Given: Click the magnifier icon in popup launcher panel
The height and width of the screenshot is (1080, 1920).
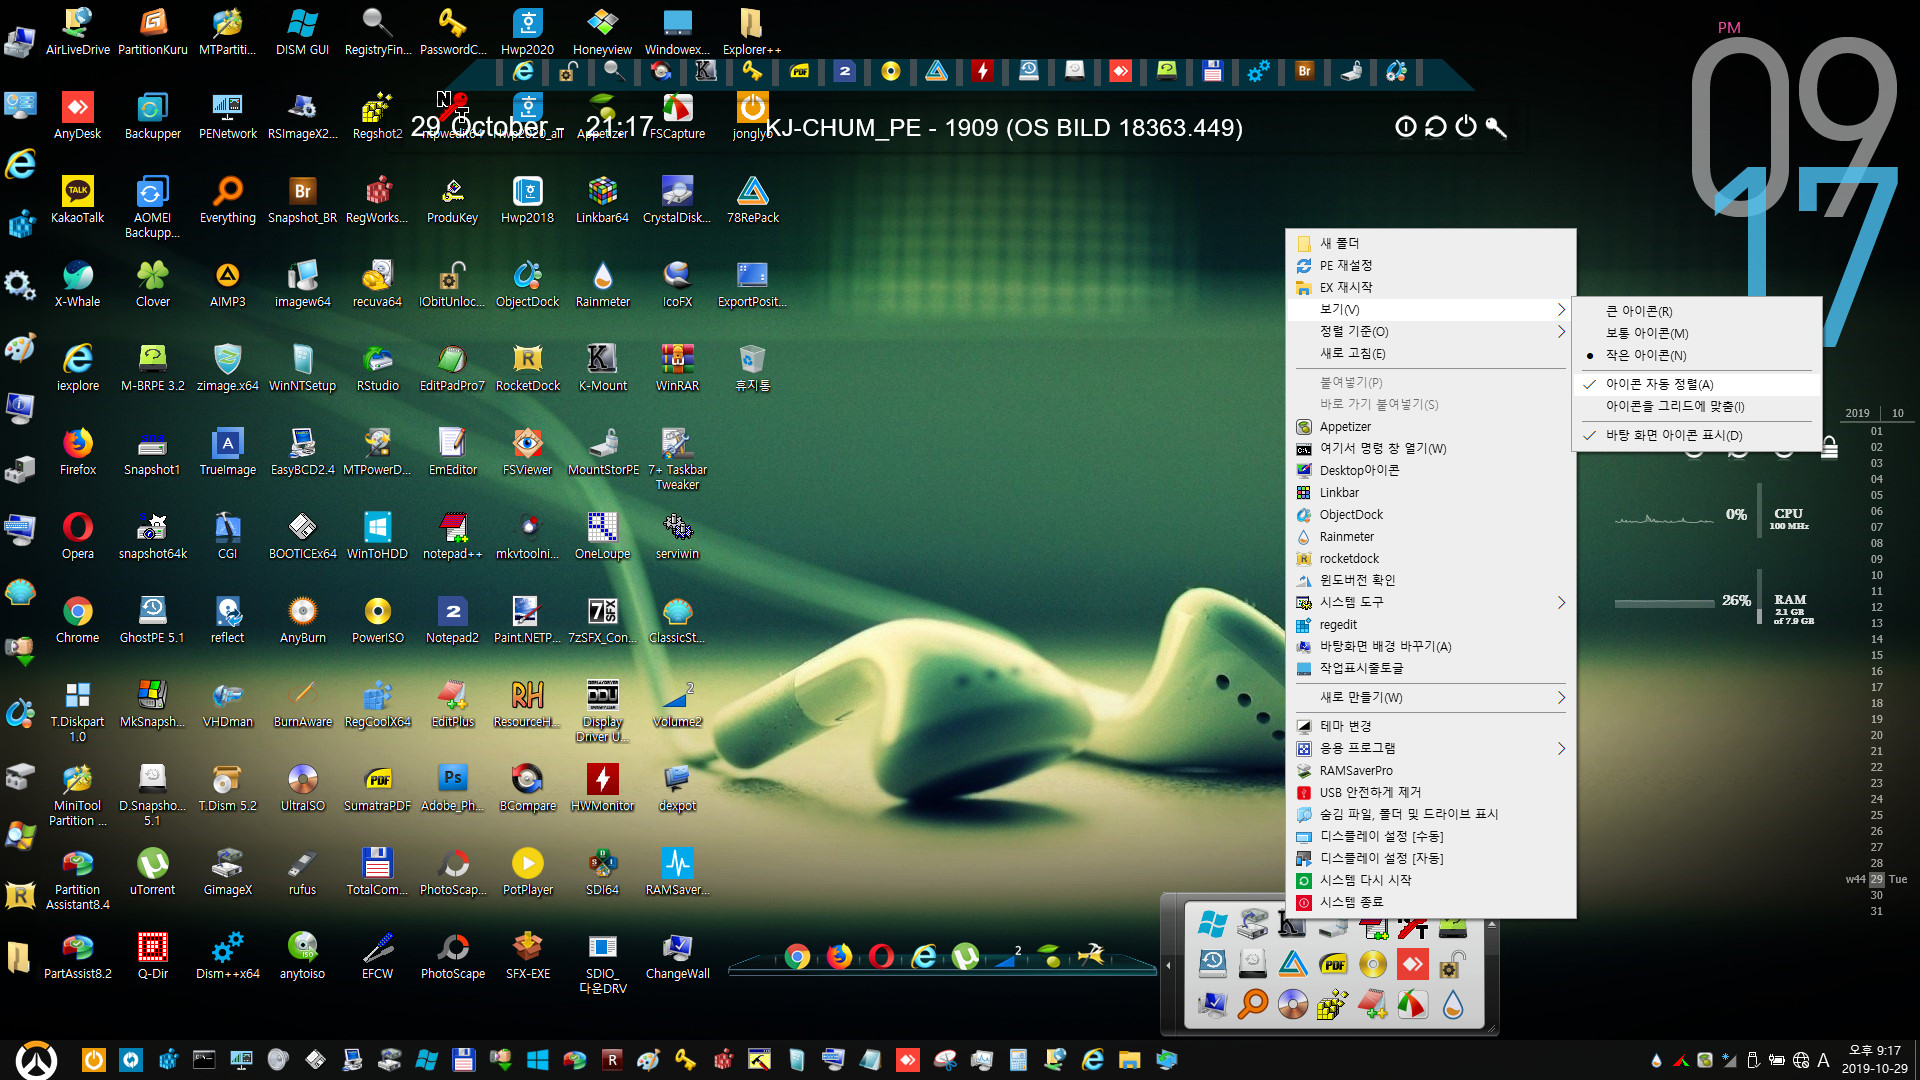Looking at the screenshot, I should [x=1252, y=1003].
